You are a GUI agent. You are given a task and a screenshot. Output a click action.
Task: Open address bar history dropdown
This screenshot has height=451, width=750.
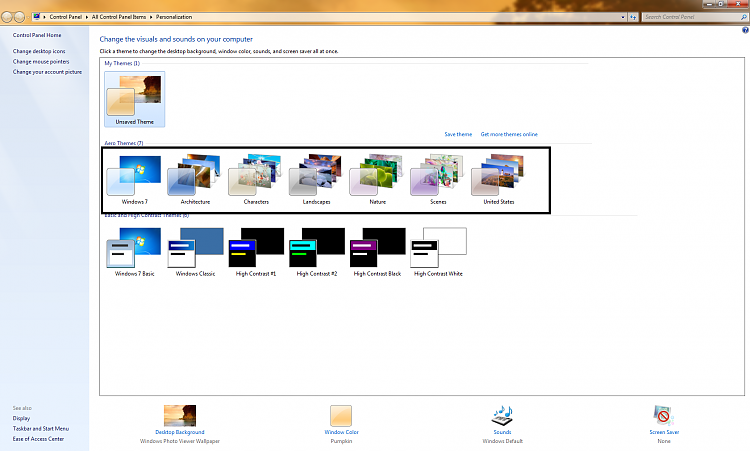(623, 17)
